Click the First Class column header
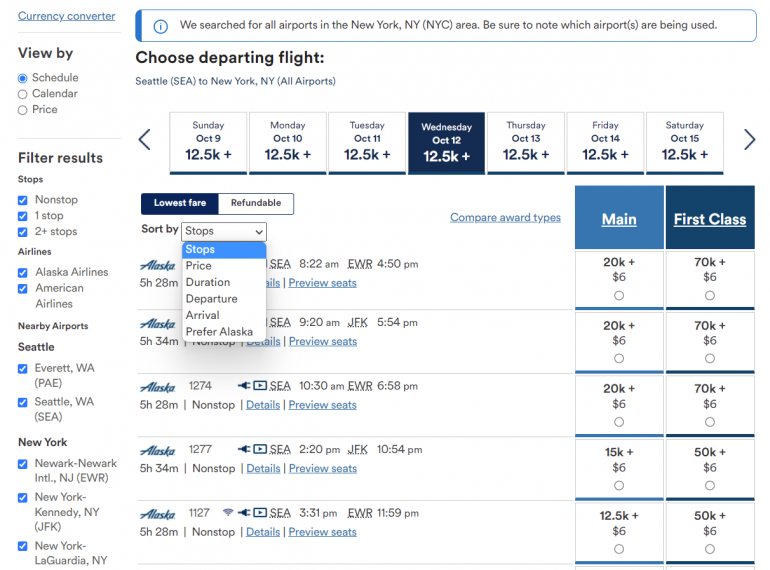The height and width of the screenshot is (570, 770). click(x=710, y=219)
